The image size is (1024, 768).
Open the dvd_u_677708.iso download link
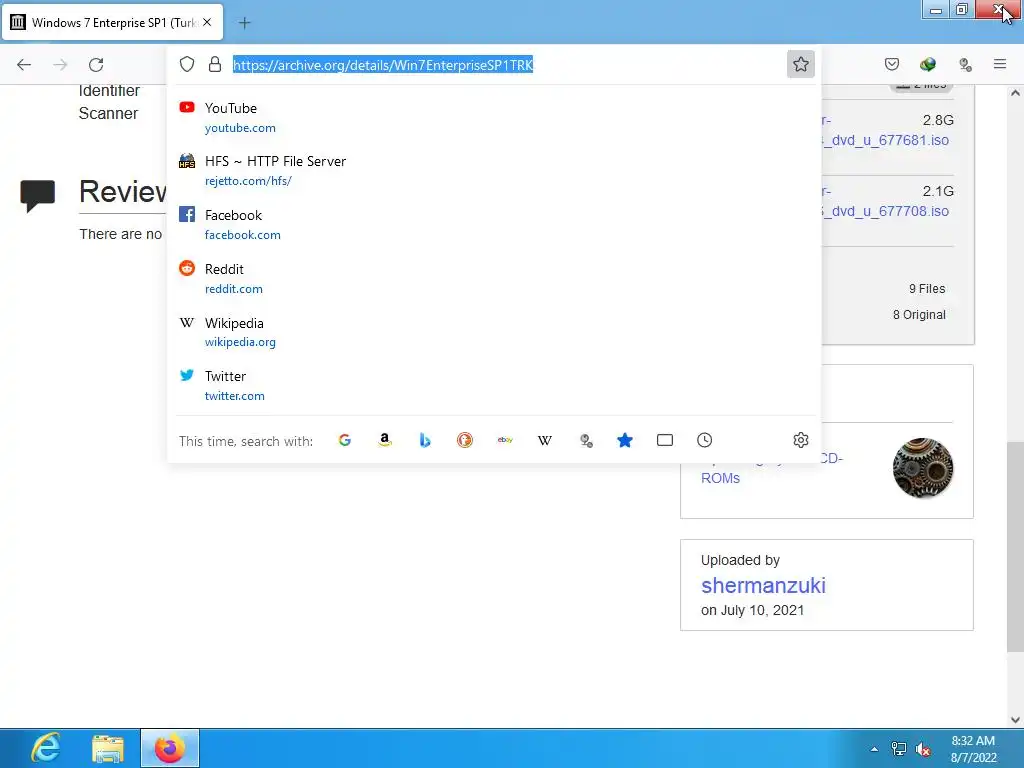pyautogui.click(x=886, y=211)
